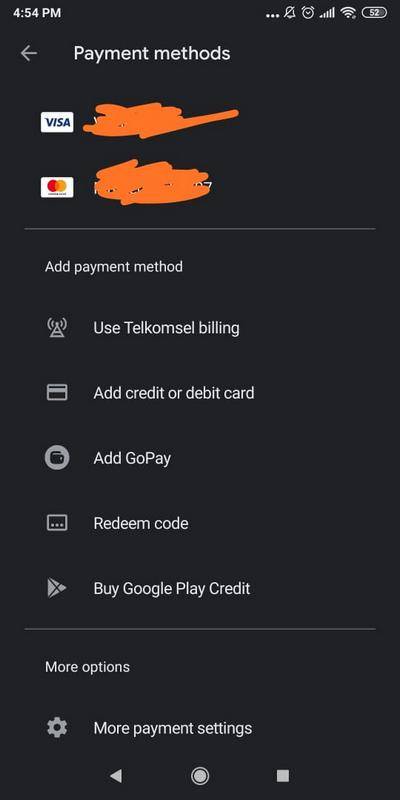Select the saved Visa card entry
Image resolution: width=400 pixels, height=800 pixels.
pos(200,122)
